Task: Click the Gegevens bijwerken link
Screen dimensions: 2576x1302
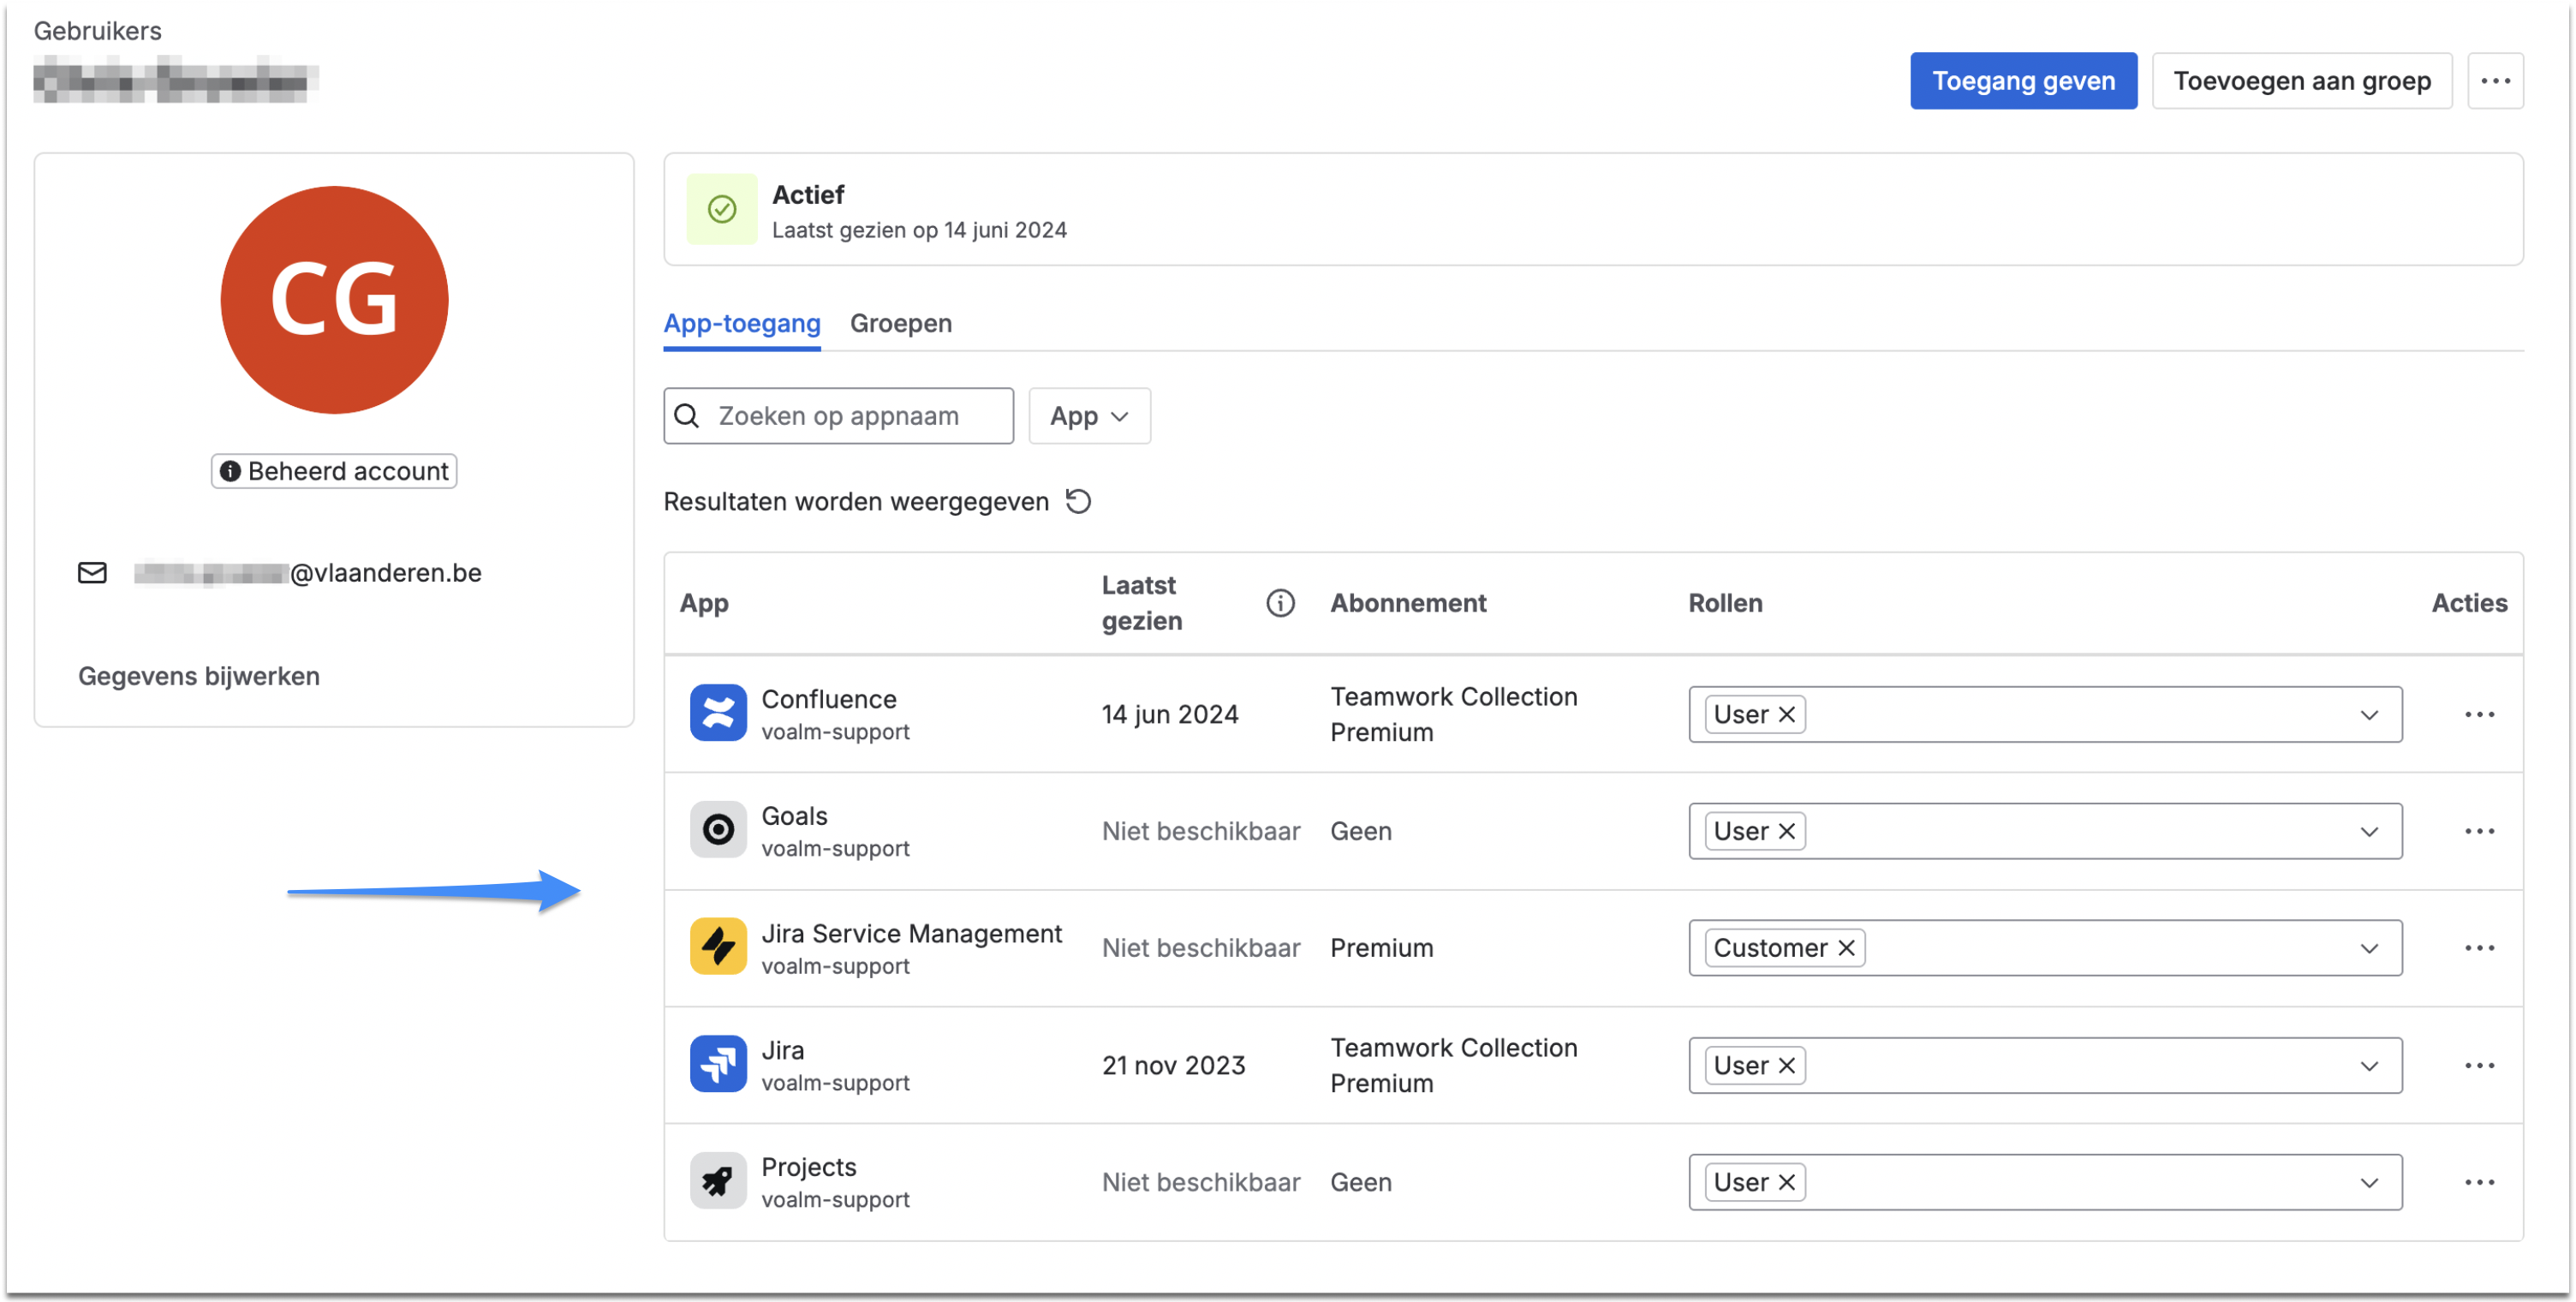Action: pyautogui.click(x=199, y=676)
